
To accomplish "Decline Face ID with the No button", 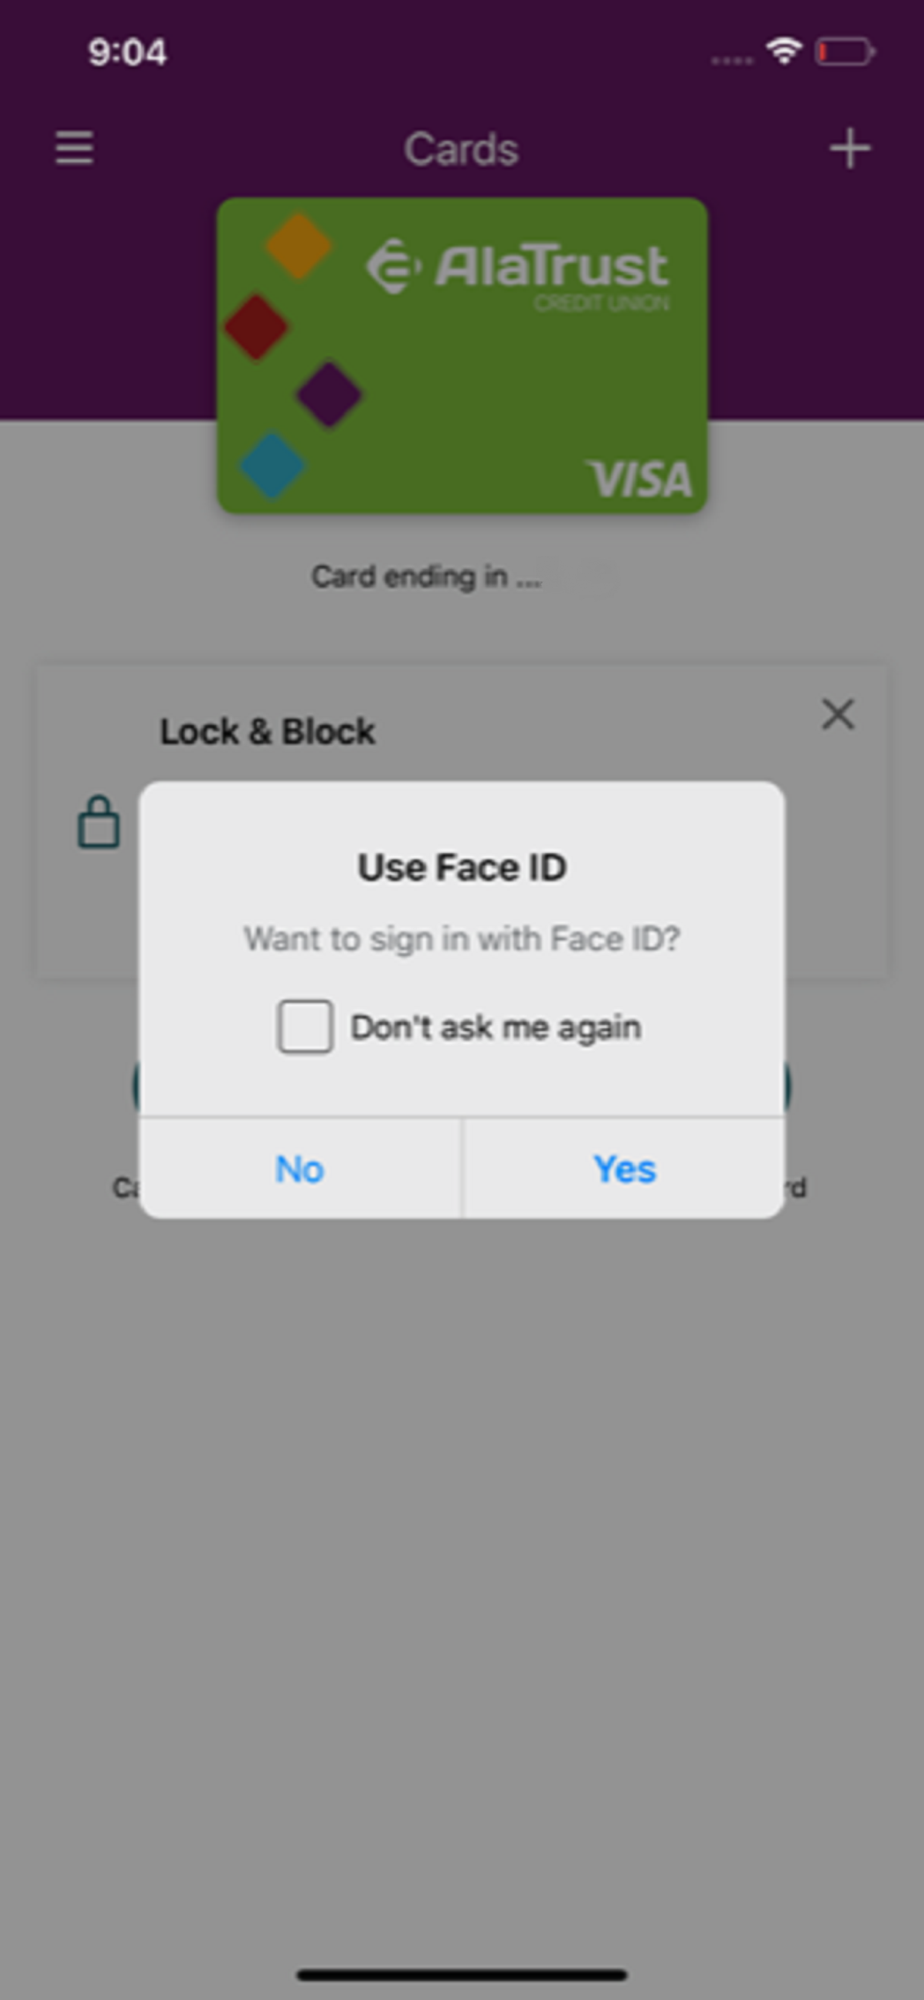I will pyautogui.click(x=300, y=1168).
